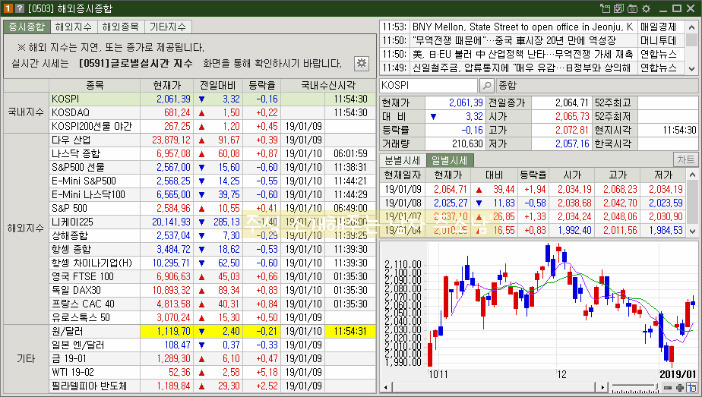Click the help question mark icon
Screen dimensions: 702x397
[19, 9]
